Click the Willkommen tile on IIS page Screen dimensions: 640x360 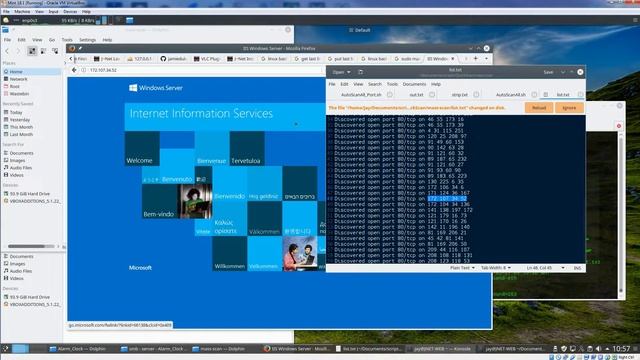coord(229,254)
